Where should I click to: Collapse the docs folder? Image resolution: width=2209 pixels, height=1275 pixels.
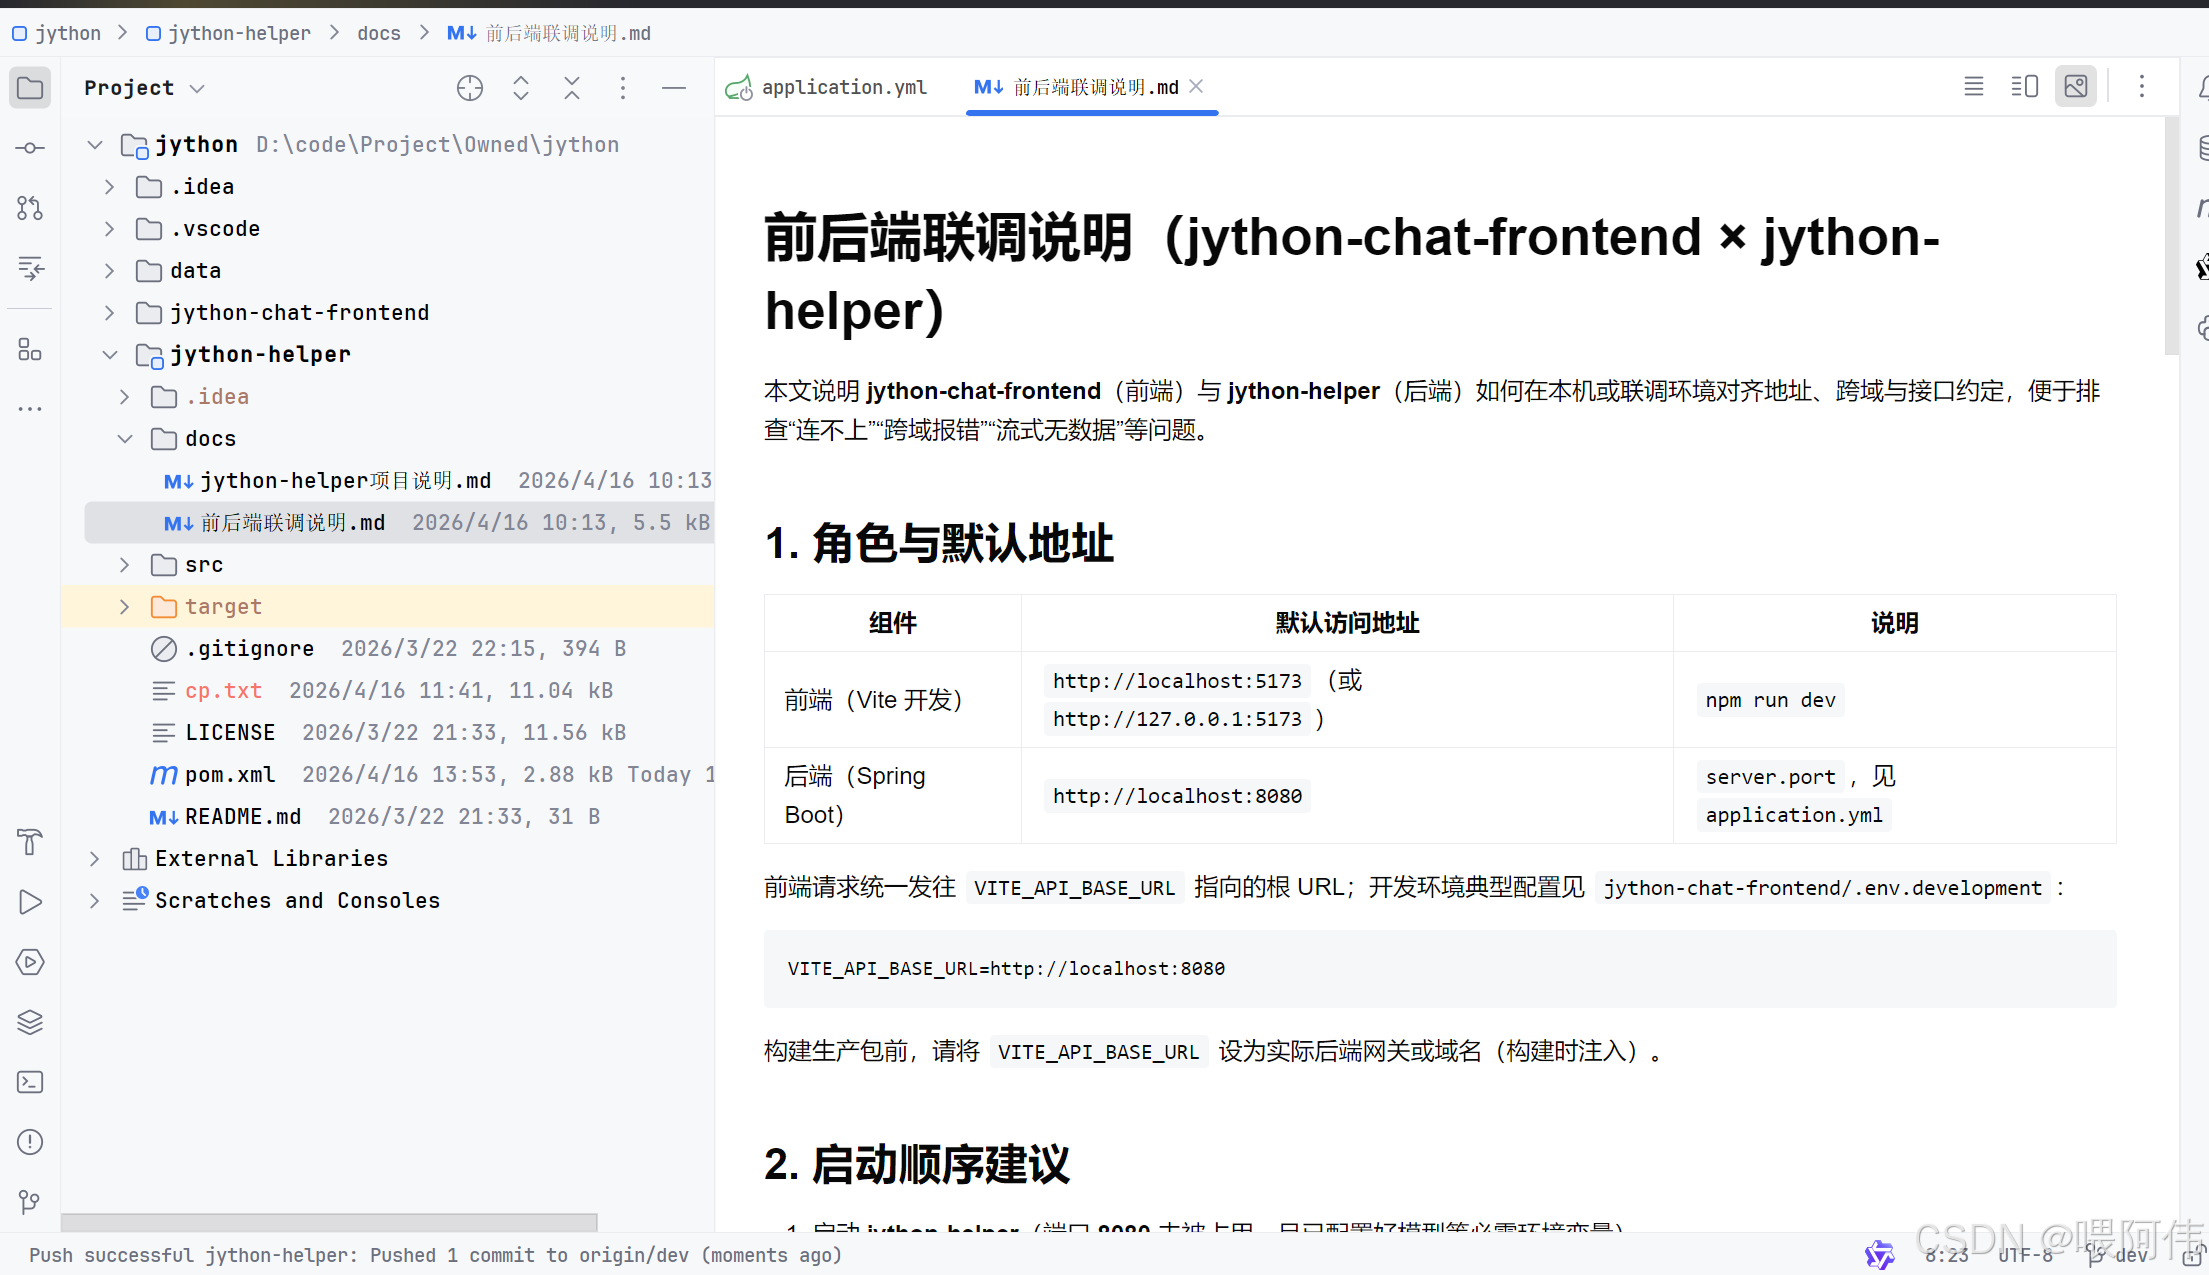pos(125,439)
